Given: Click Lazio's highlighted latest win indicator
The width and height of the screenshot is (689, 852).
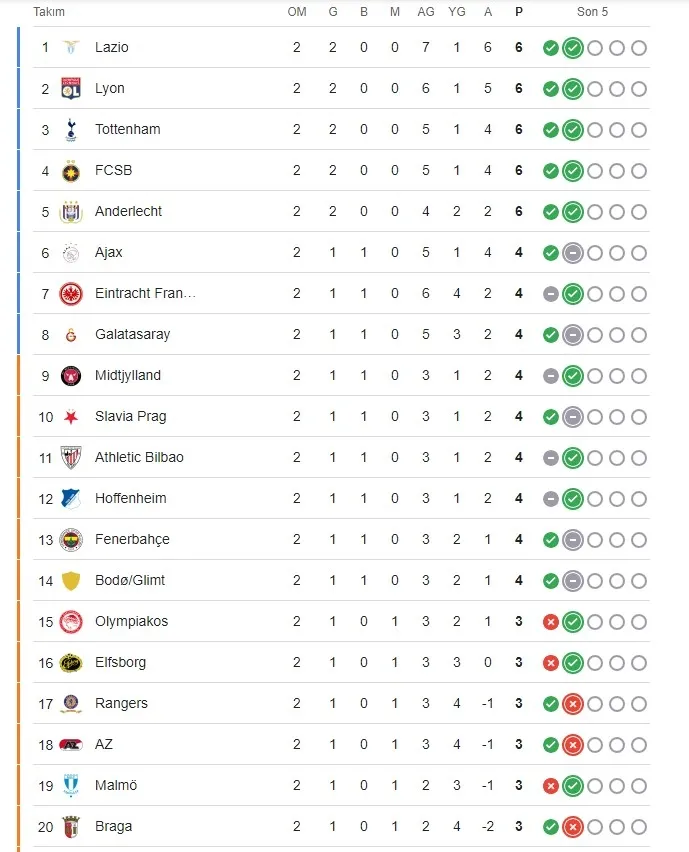Looking at the screenshot, I should 573,48.
